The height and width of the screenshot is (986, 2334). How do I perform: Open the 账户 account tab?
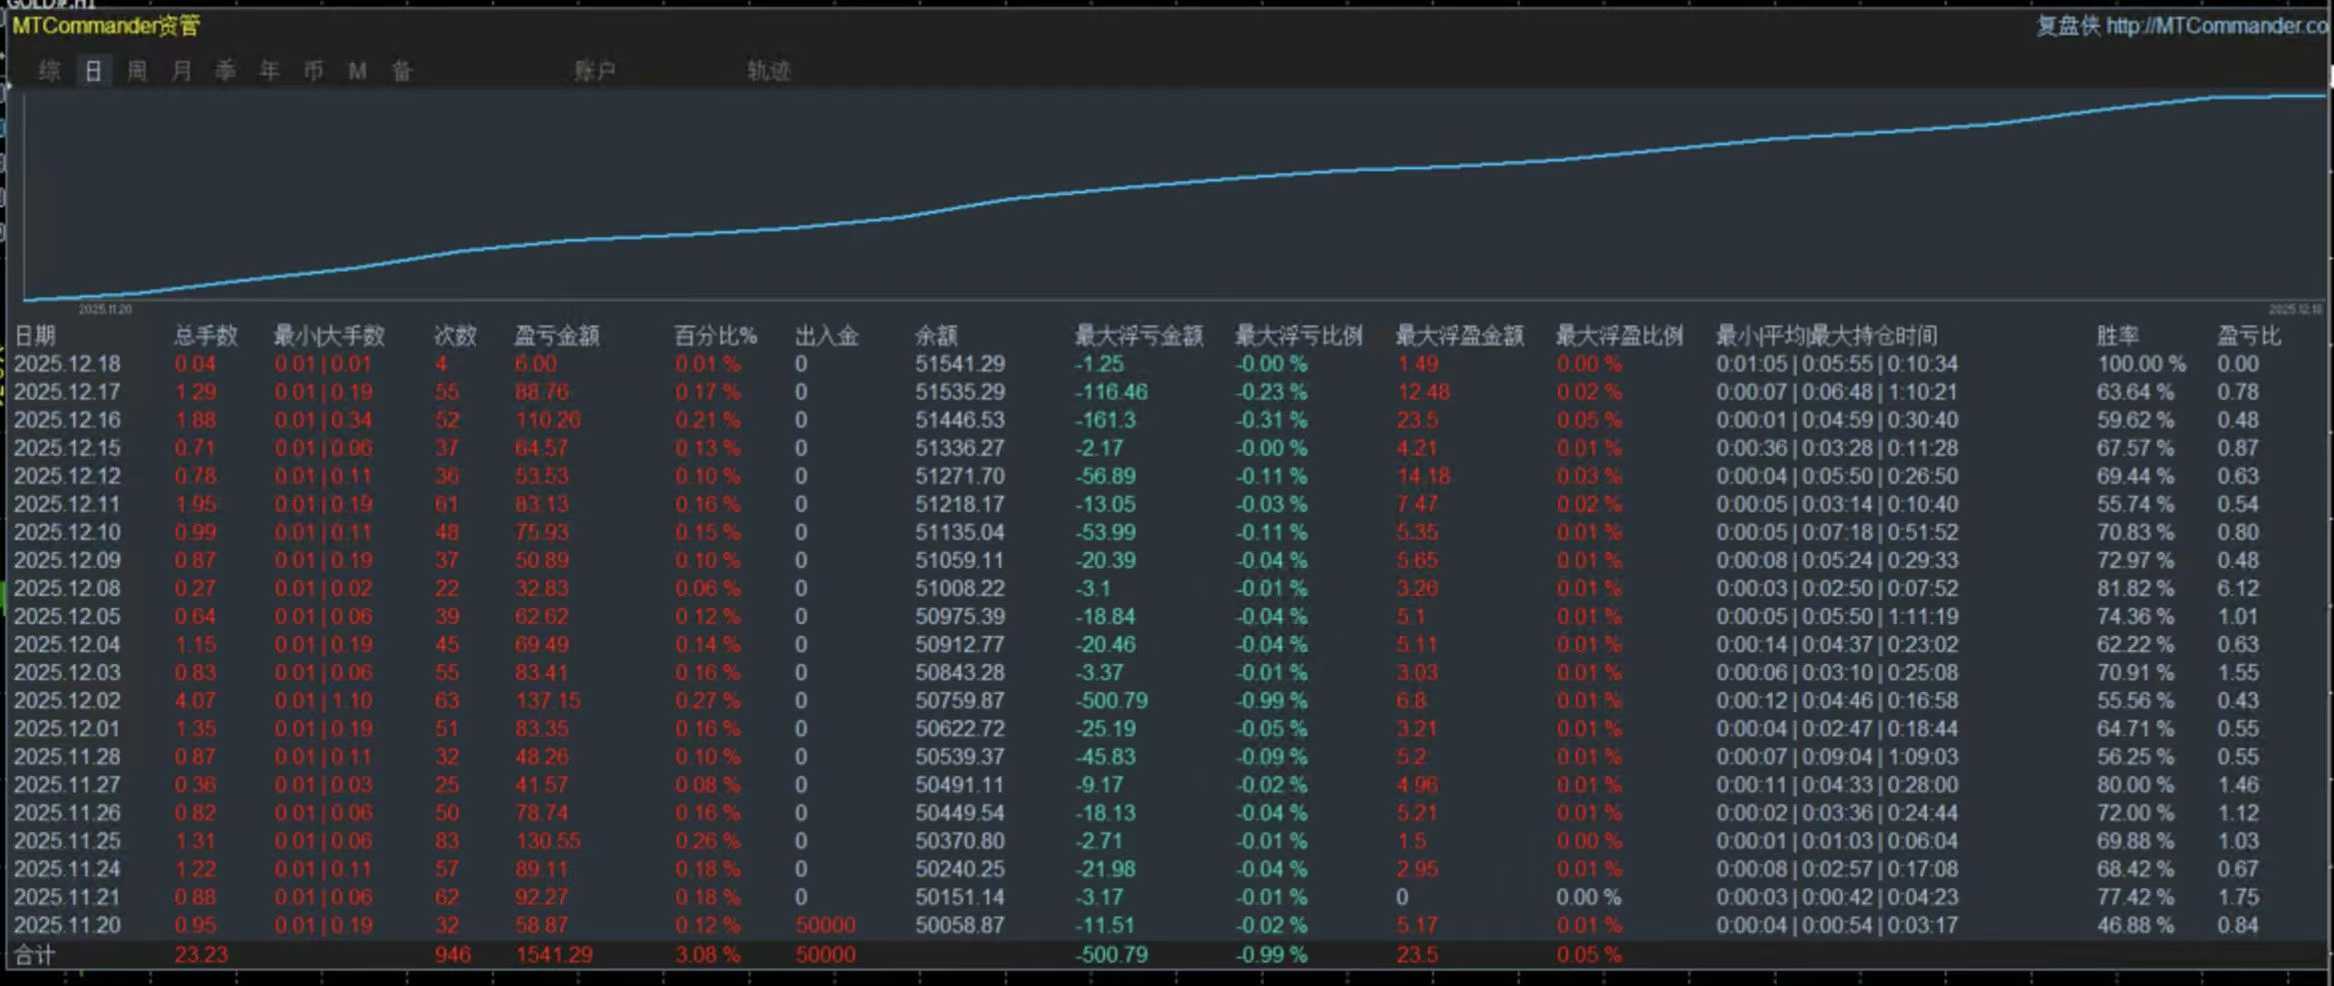594,71
